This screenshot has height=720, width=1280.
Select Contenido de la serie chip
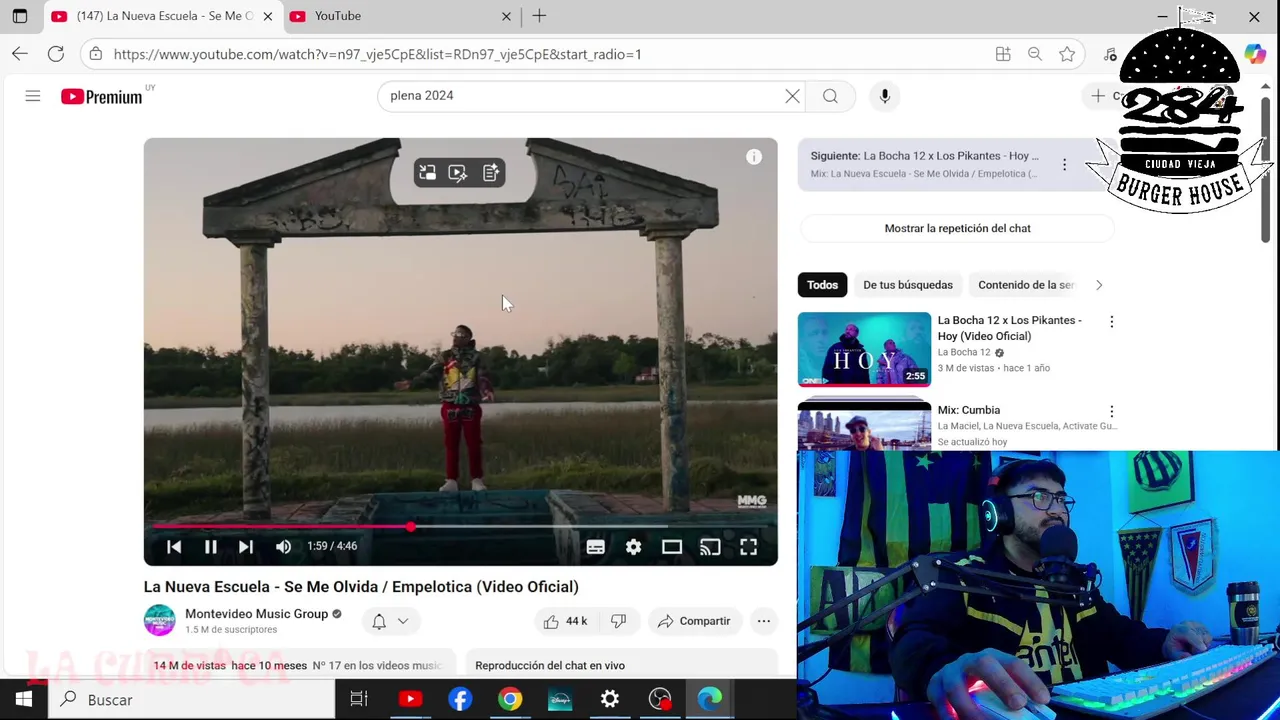tap(1025, 285)
